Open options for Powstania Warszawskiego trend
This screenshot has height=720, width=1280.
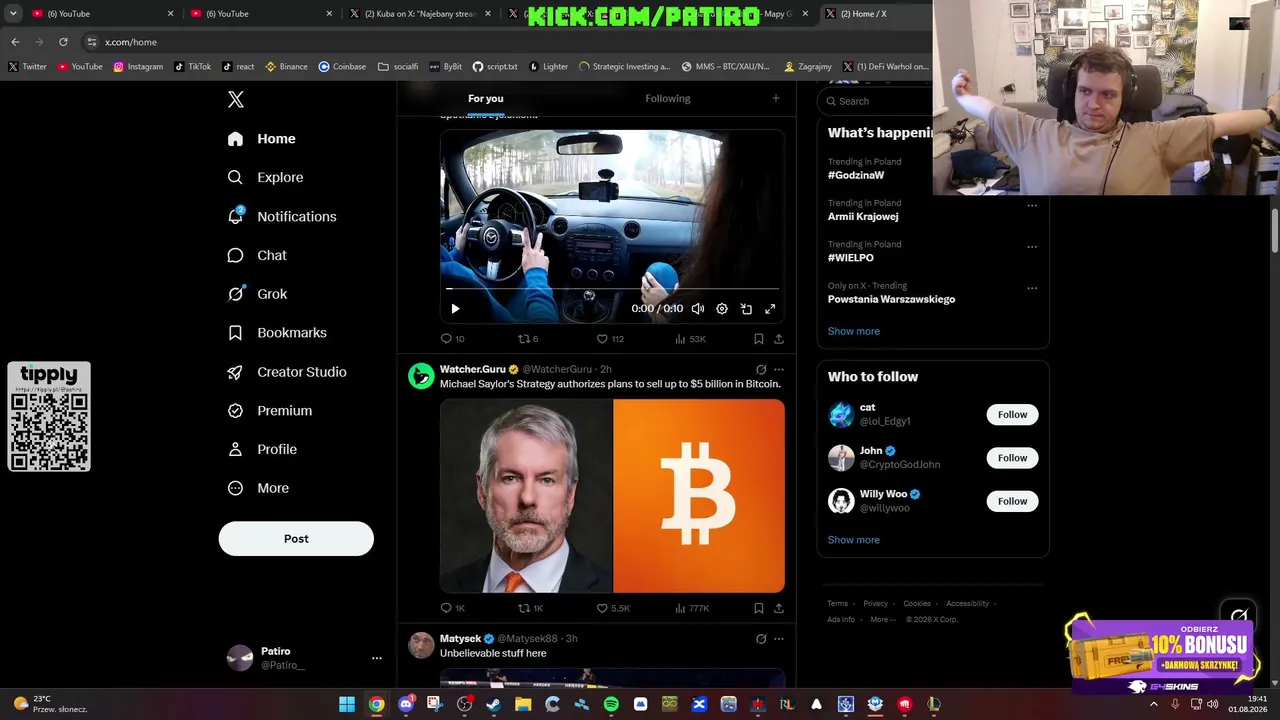pyautogui.click(x=1032, y=288)
